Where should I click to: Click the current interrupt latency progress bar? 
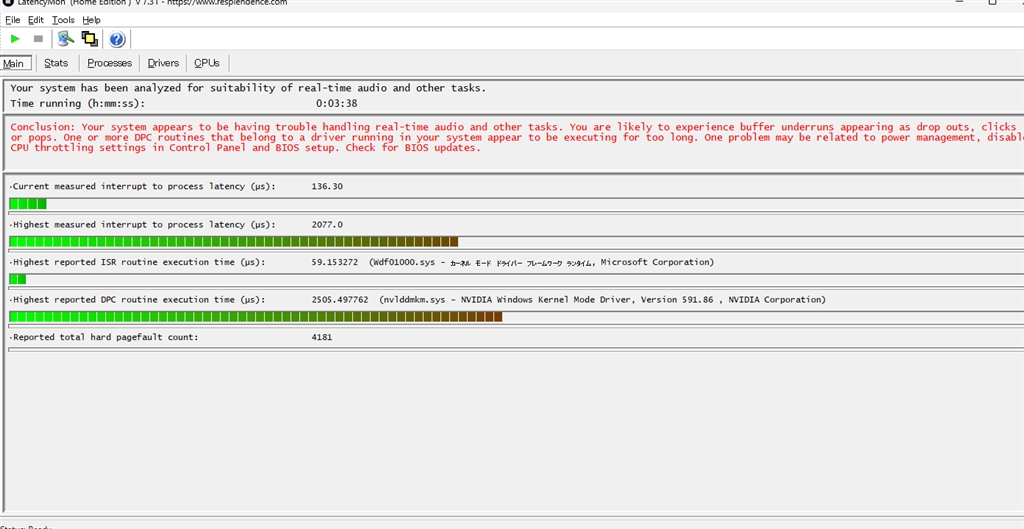pyautogui.click(x=516, y=204)
